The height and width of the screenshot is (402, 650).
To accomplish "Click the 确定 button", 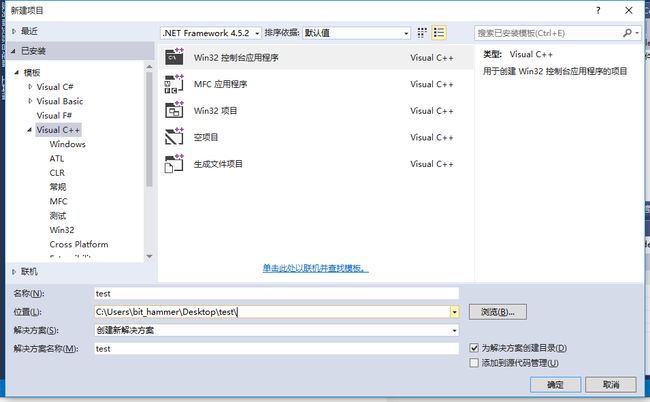I will (x=555, y=385).
